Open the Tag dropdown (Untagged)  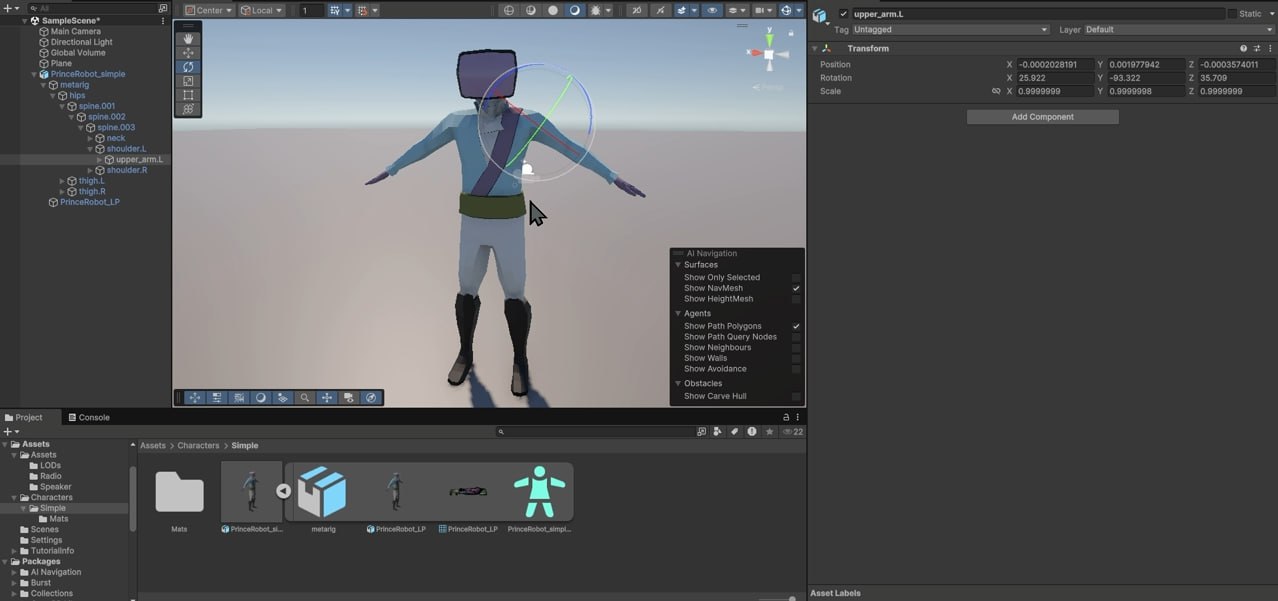951,30
